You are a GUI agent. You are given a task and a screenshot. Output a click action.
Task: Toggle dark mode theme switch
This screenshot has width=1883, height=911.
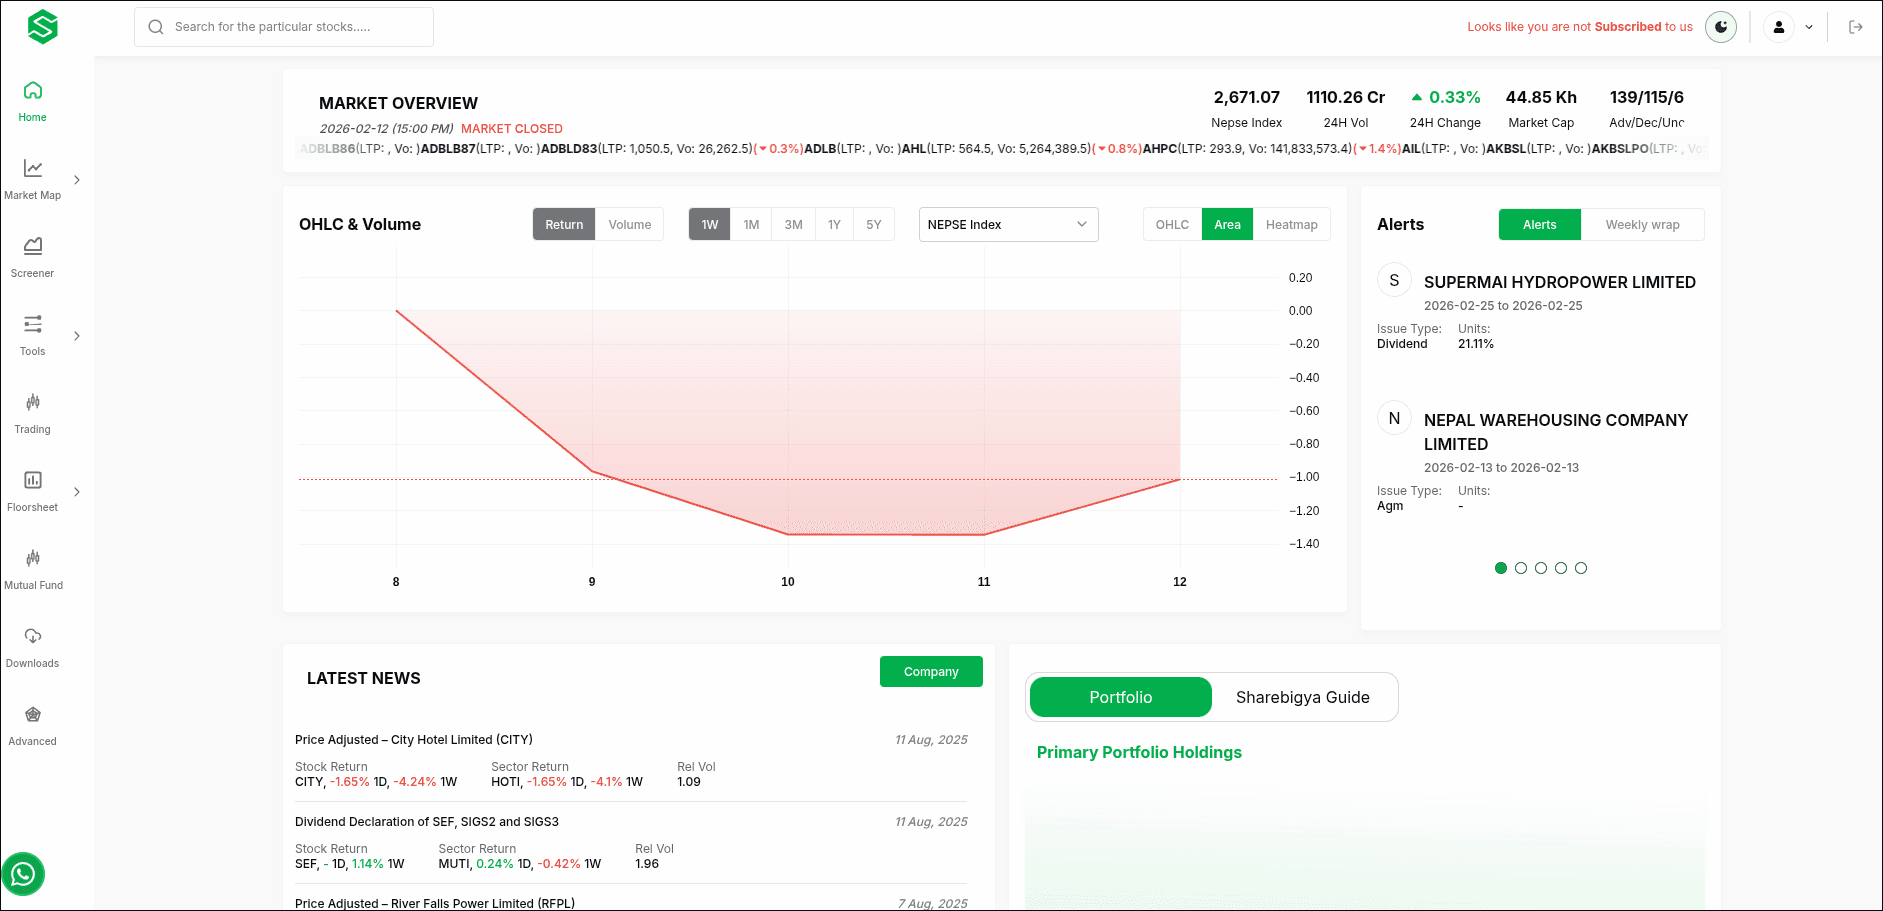(x=1720, y=27)
